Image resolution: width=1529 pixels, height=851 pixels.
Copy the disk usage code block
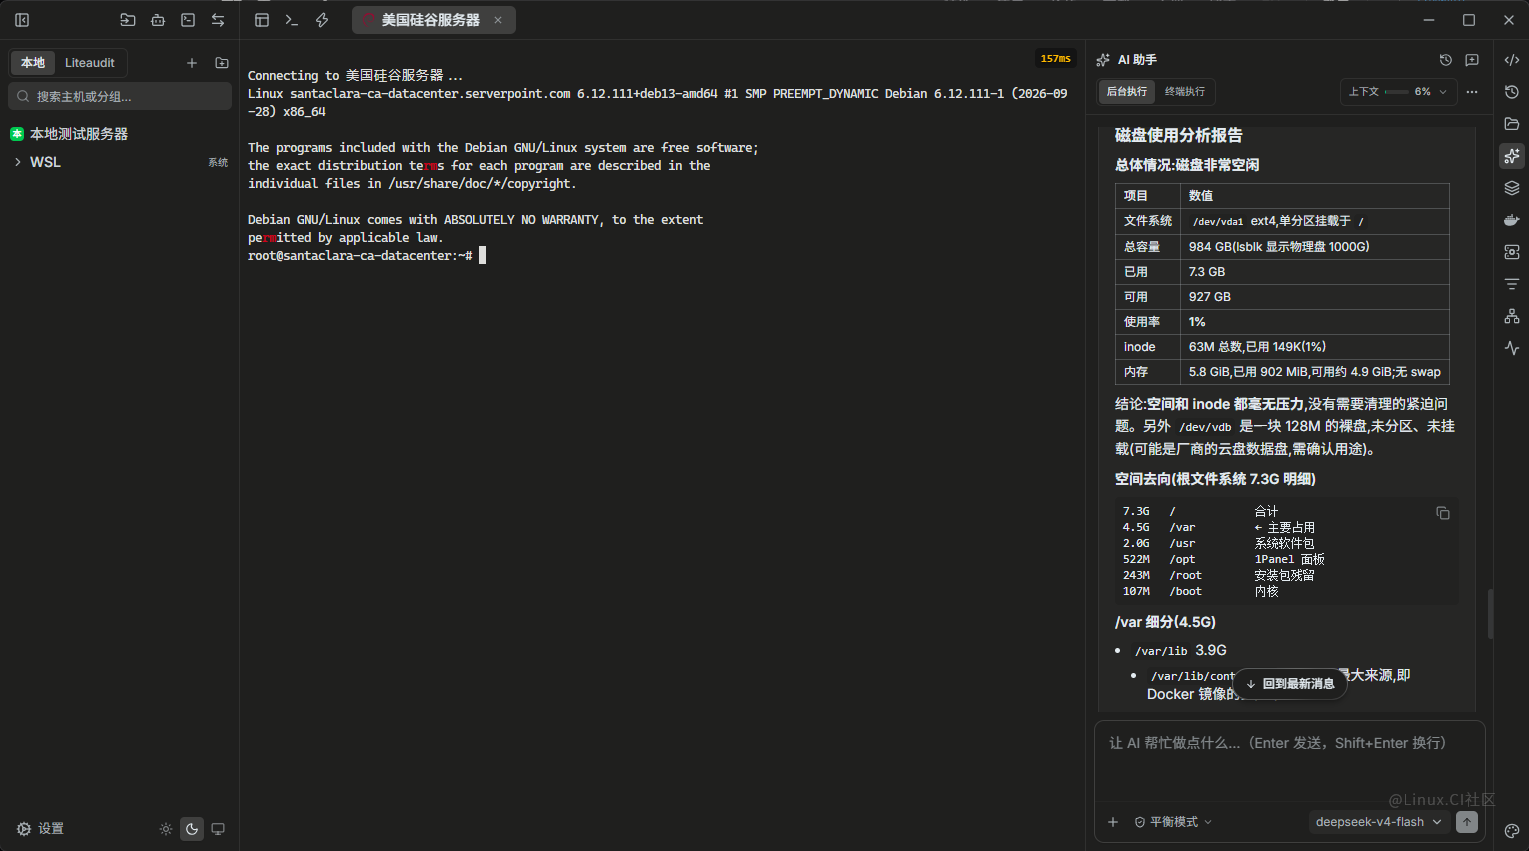(1443, 513)
